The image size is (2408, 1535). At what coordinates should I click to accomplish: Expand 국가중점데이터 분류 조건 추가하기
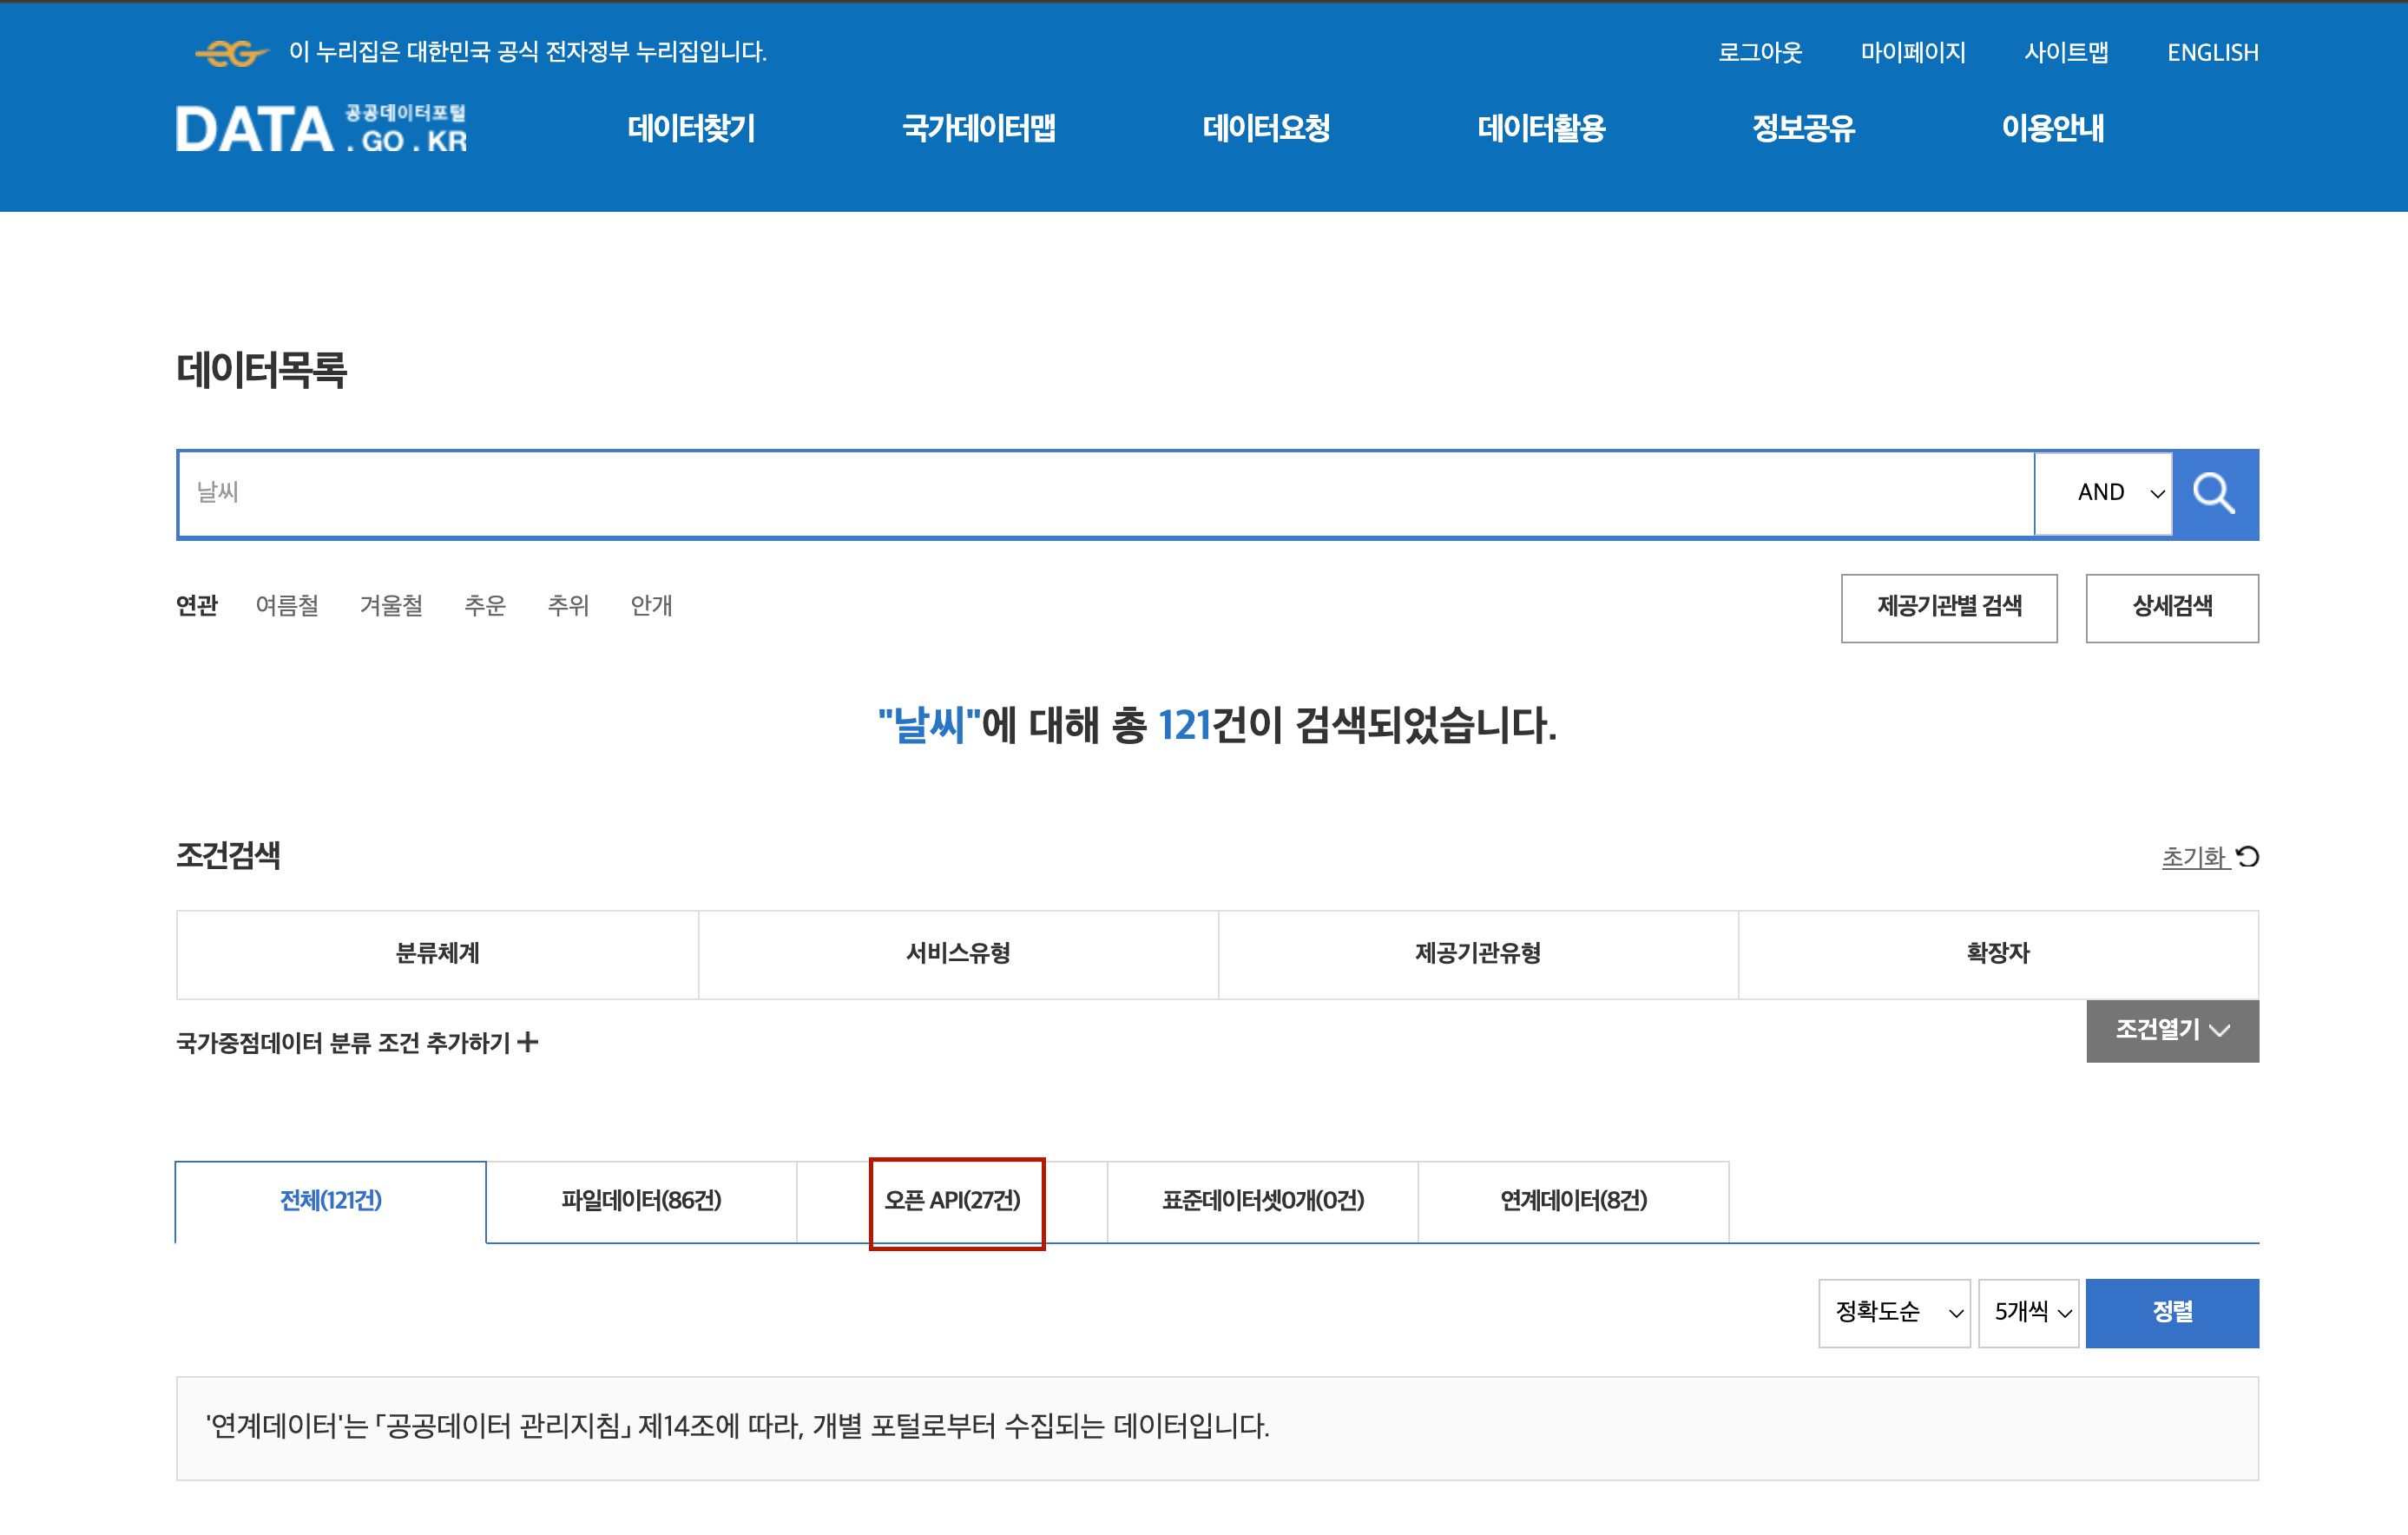pyautogui.click(x=356, y=1042)
